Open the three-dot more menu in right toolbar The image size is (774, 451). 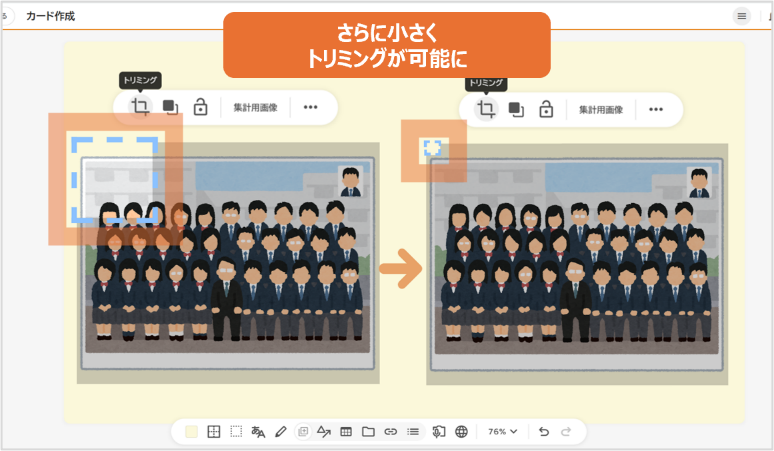(656, 109)
